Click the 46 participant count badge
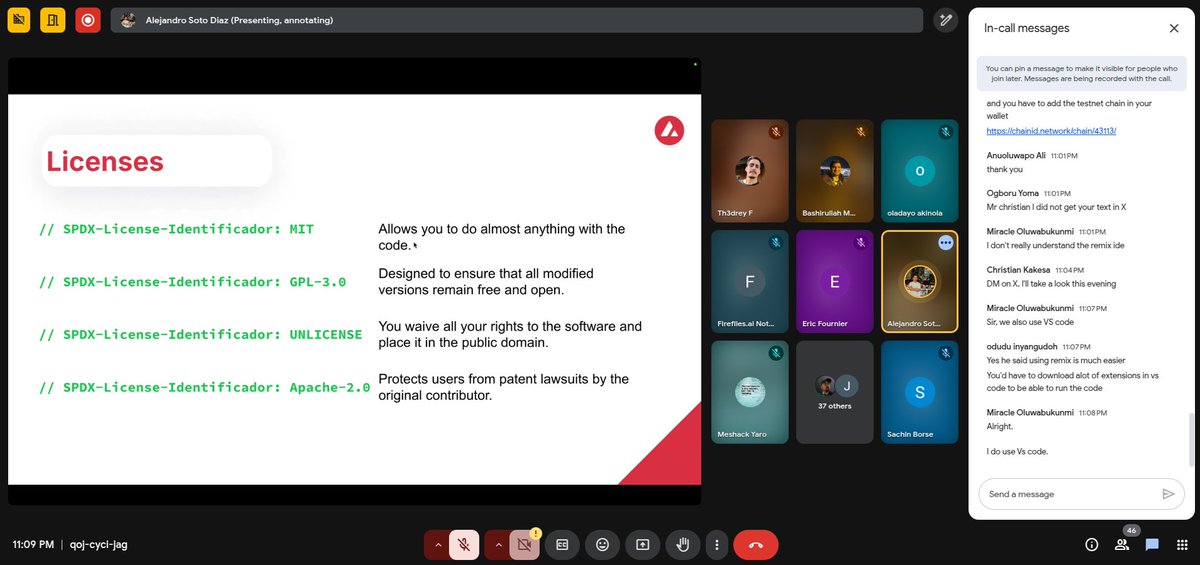The height and width of the screenshot is (565, 1200). tap(1131, 530)
